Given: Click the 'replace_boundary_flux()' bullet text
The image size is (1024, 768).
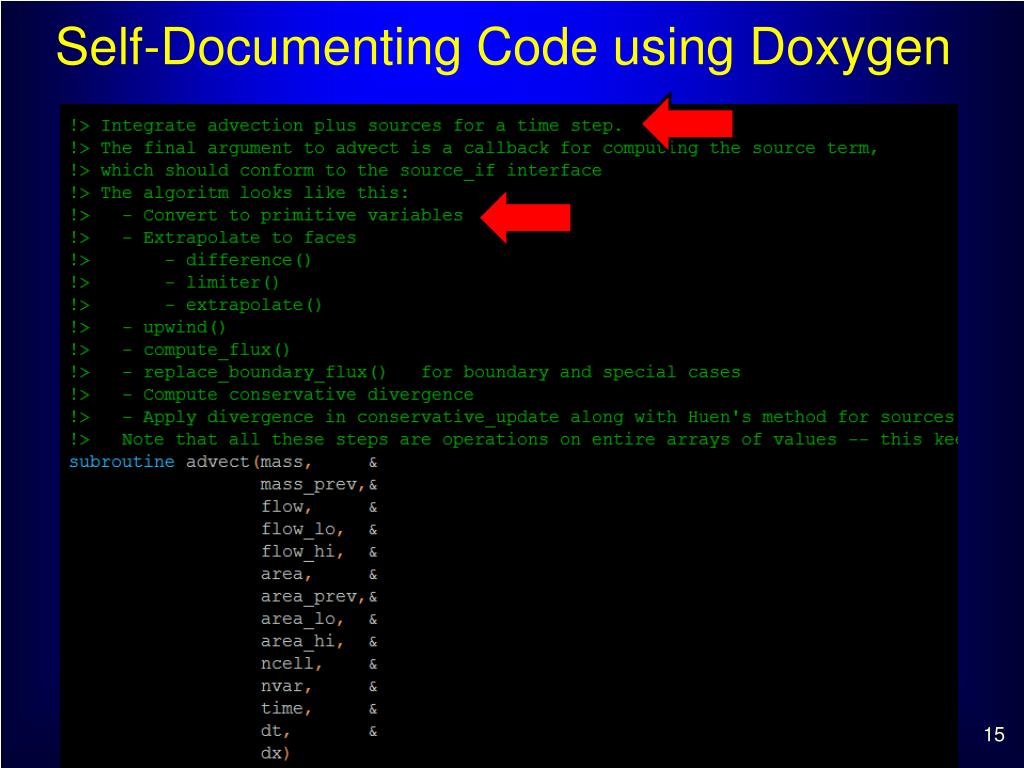Looking at the screenshot, I should coord(264,372).
